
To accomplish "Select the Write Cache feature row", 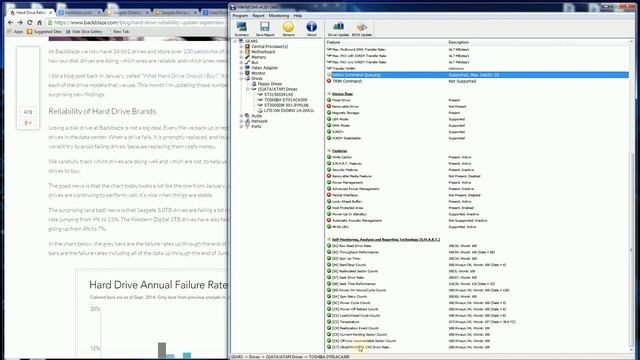I will click(478, 157).
